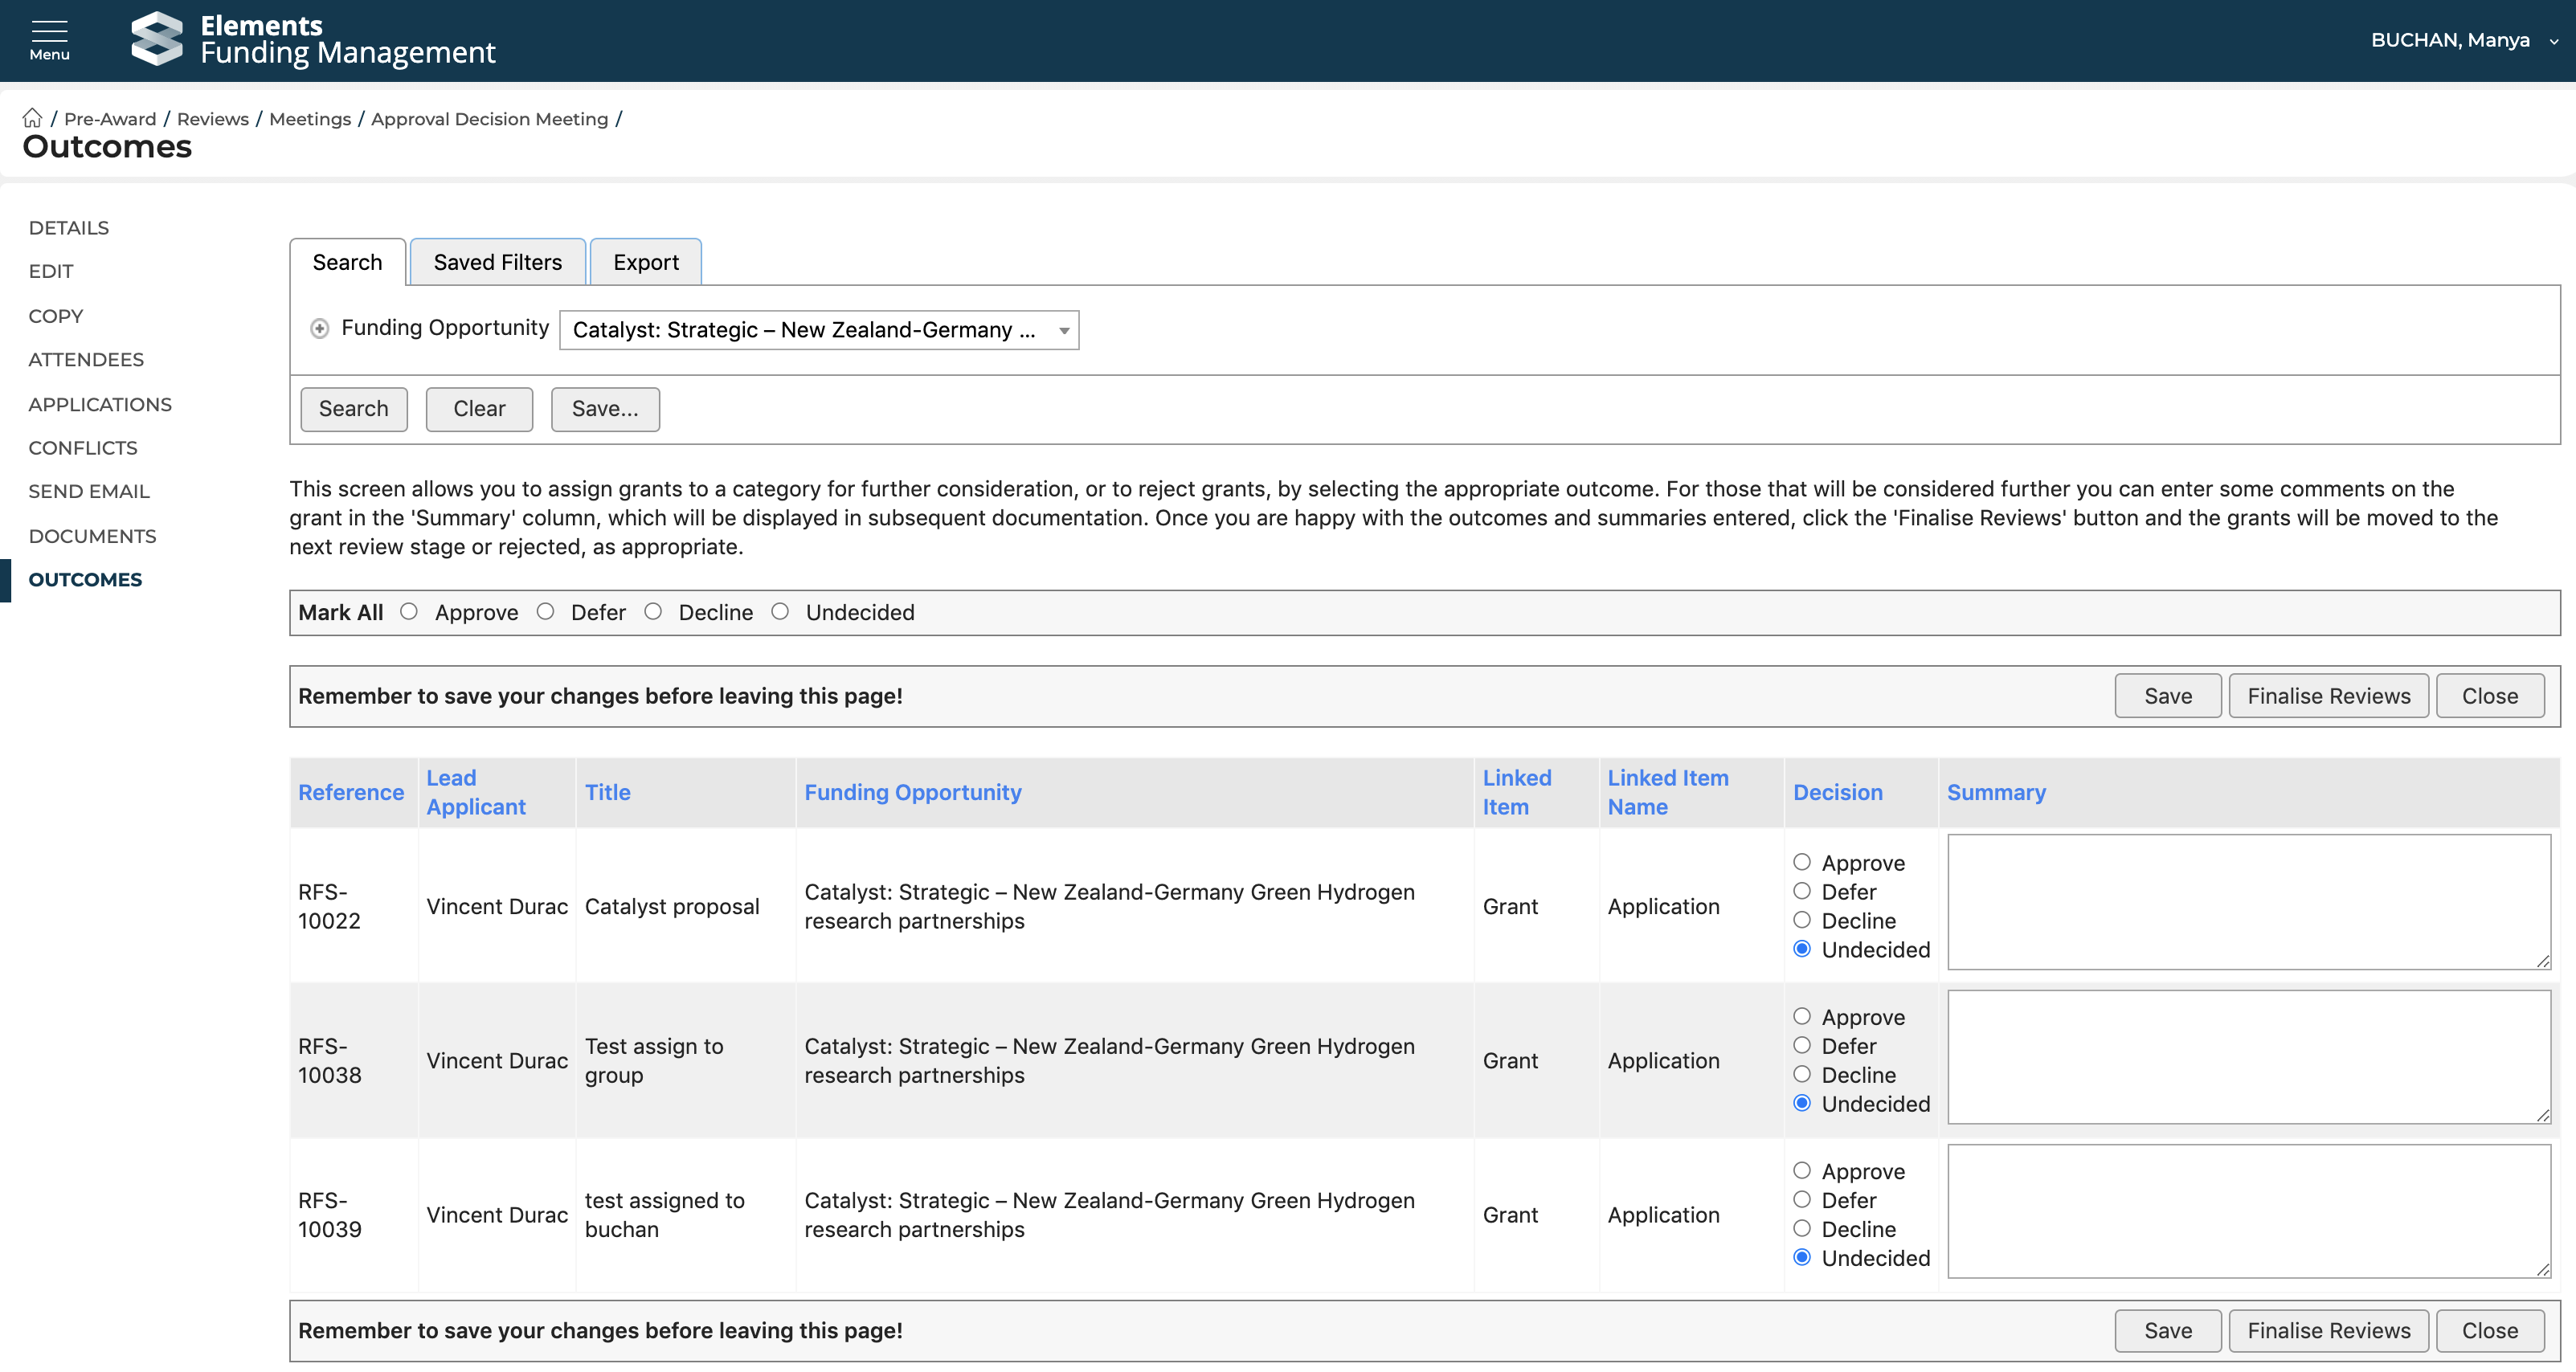Set RFS-10038 decision to Defer

[x=1802, y=1045]
